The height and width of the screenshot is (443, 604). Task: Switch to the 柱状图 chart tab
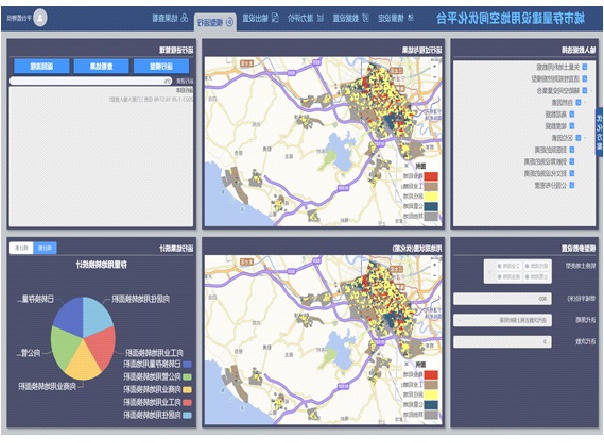(x=21, y=248)
